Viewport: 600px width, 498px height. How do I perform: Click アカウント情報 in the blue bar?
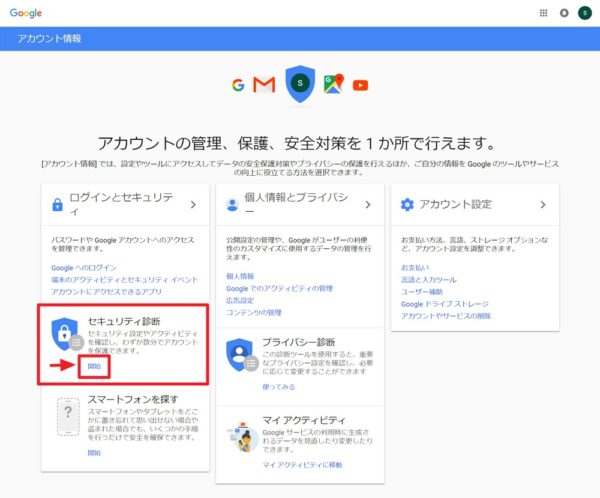pyautogui.click(x=49, y=39)
